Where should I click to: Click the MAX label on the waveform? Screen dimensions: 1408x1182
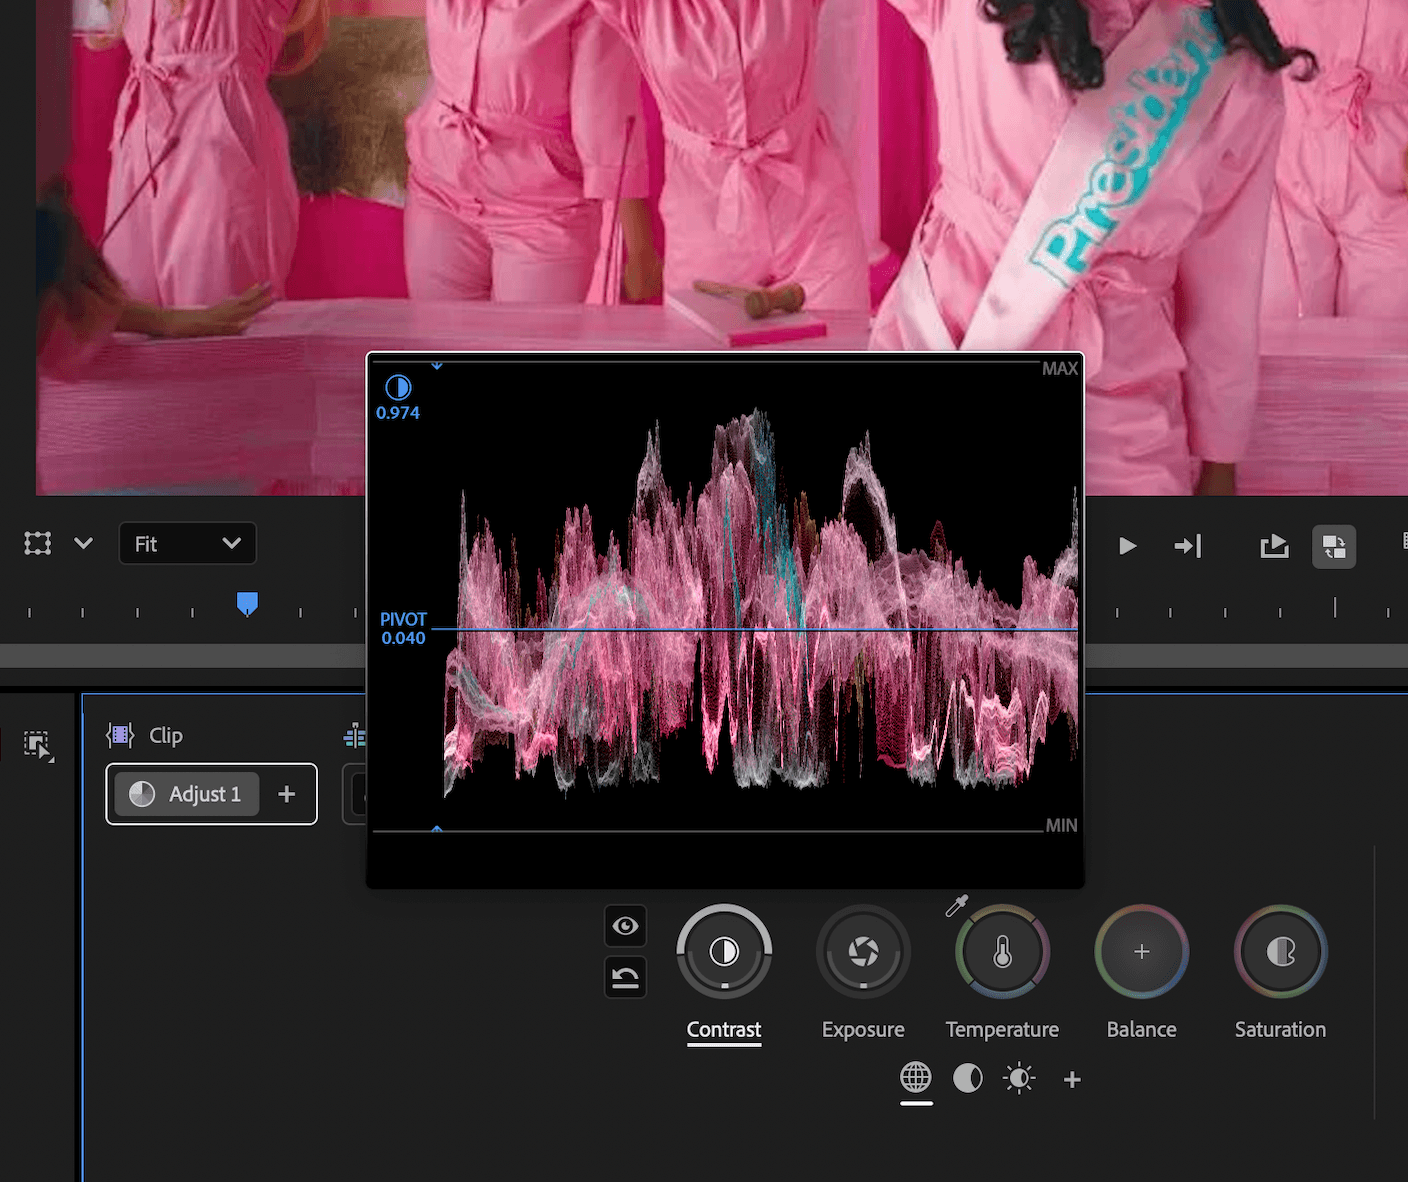coord(1060,369)
